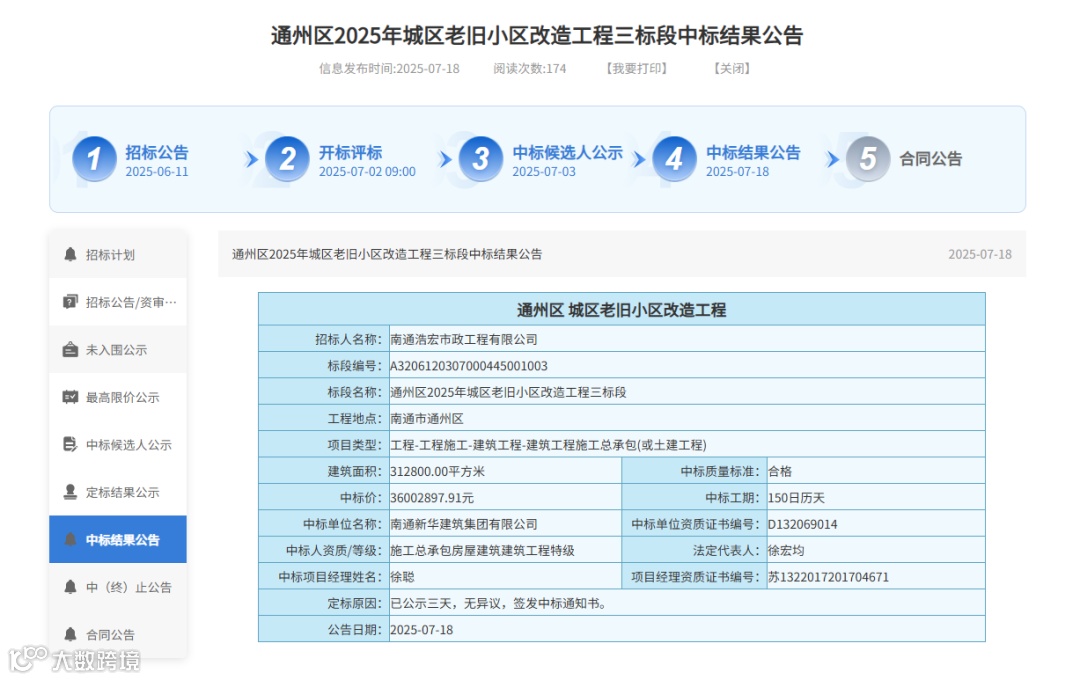Click the bell icon beside 合同公告 in sidebar

(70, 634)
